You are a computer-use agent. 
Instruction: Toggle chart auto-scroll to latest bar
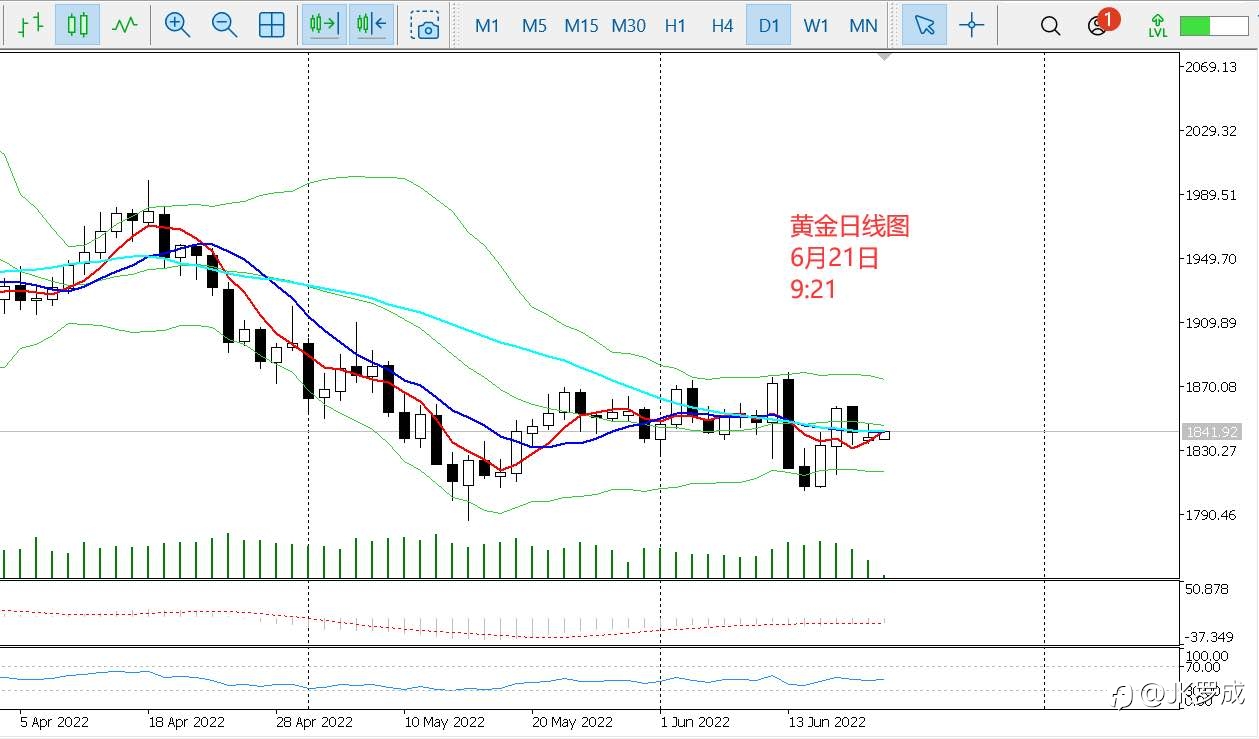click(324, 25)
